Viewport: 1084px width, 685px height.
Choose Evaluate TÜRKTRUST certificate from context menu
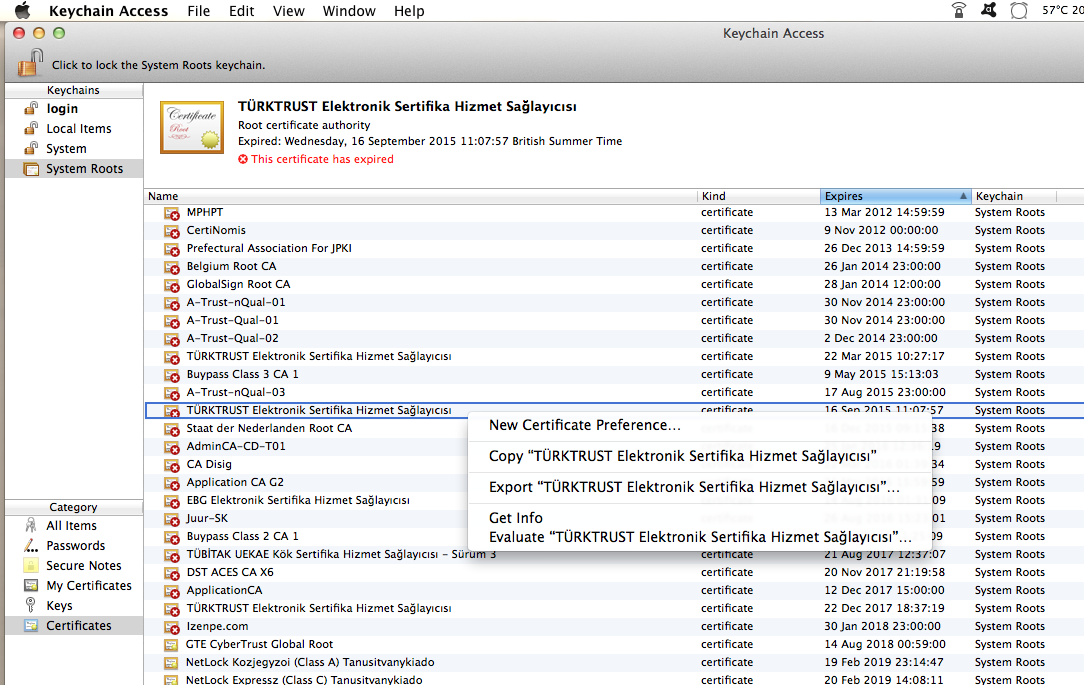(700, 537)
